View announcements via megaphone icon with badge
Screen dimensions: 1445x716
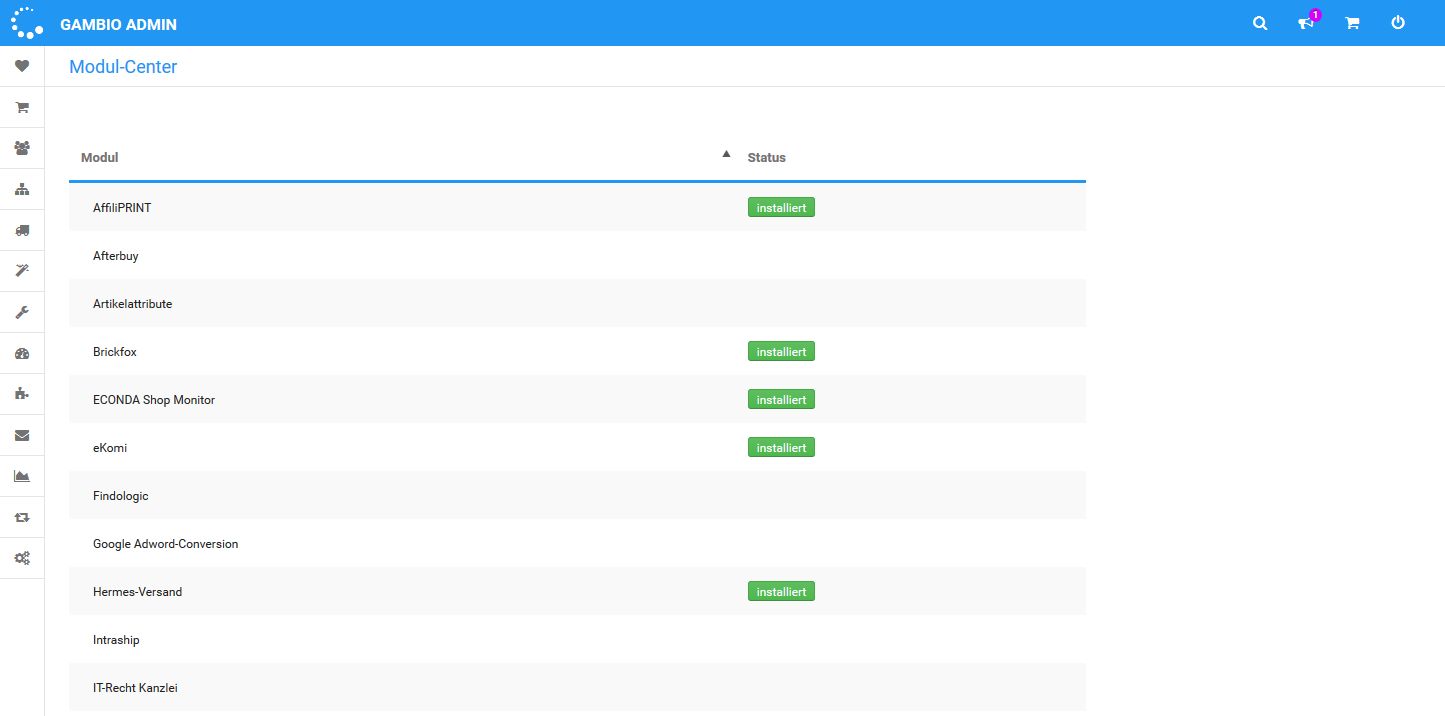click(1305, 23)
